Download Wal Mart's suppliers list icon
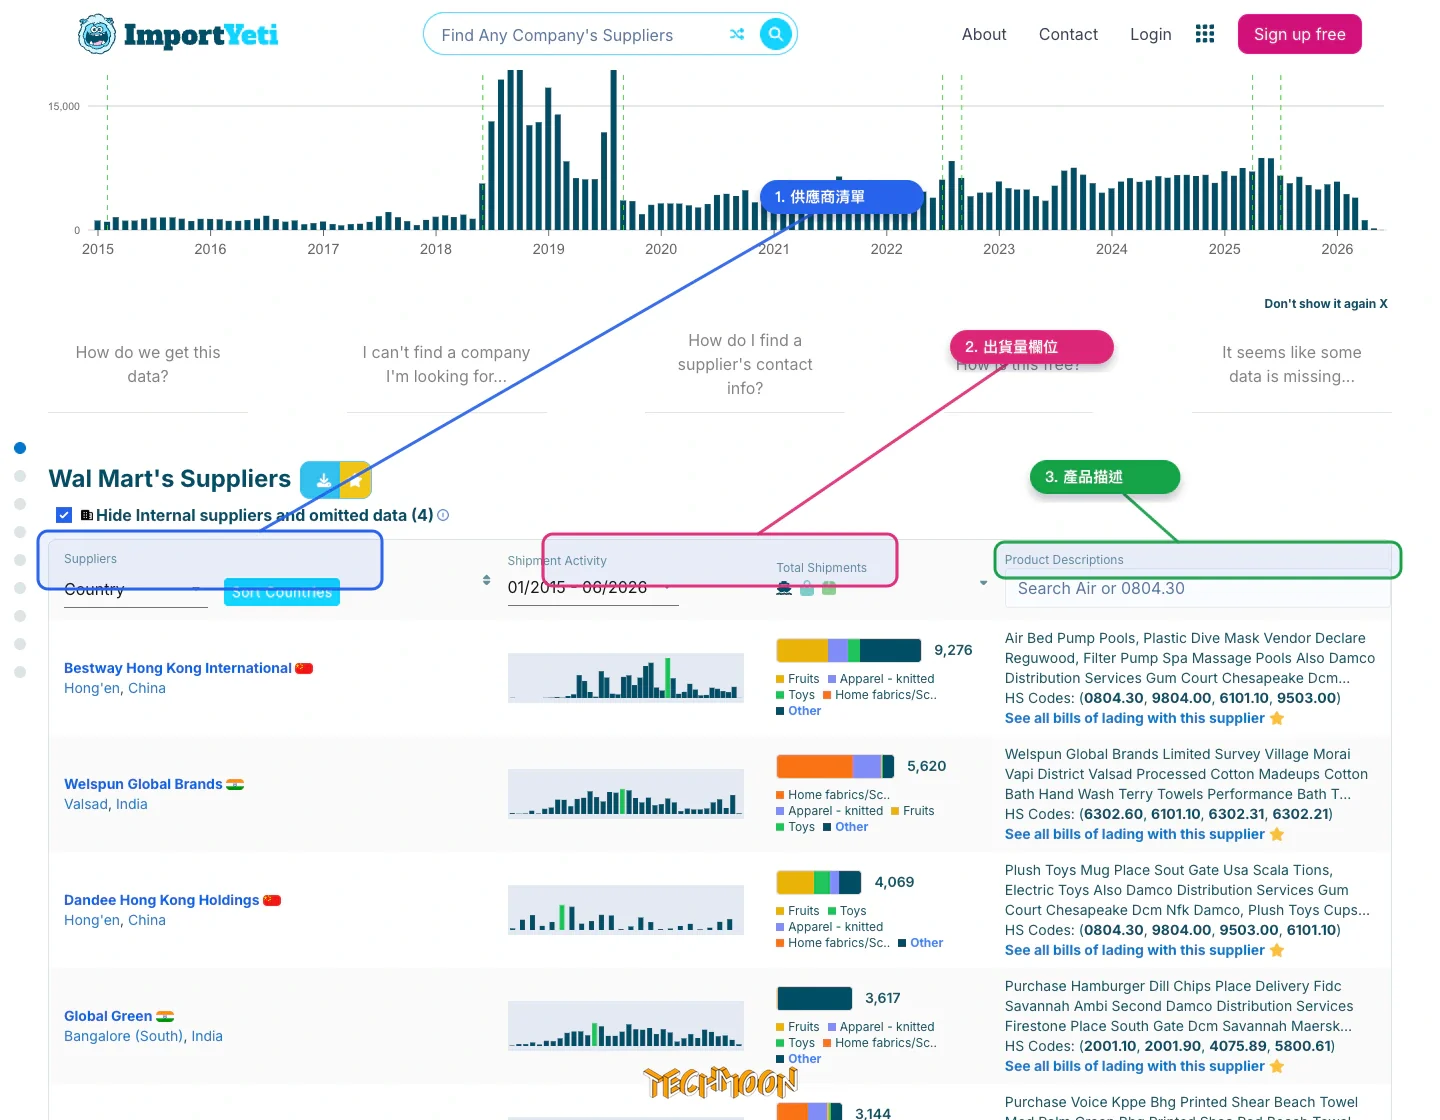 click(321, 480)
